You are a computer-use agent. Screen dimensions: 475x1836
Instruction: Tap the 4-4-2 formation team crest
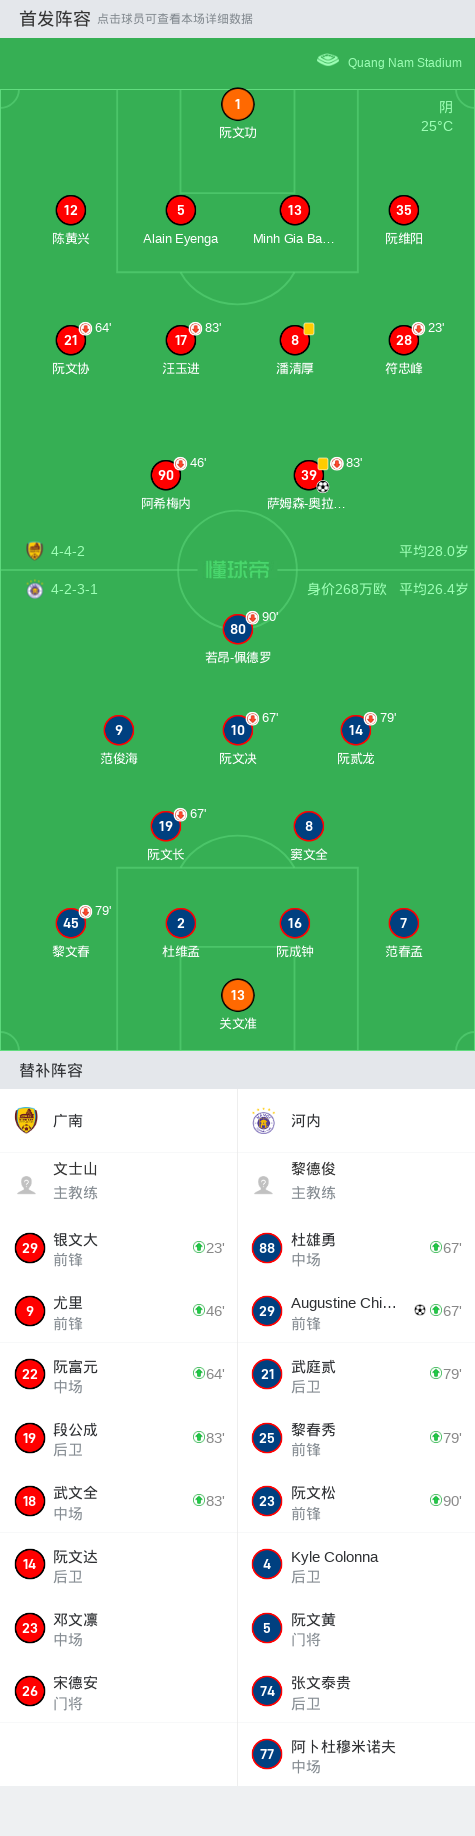click(35, 550)
